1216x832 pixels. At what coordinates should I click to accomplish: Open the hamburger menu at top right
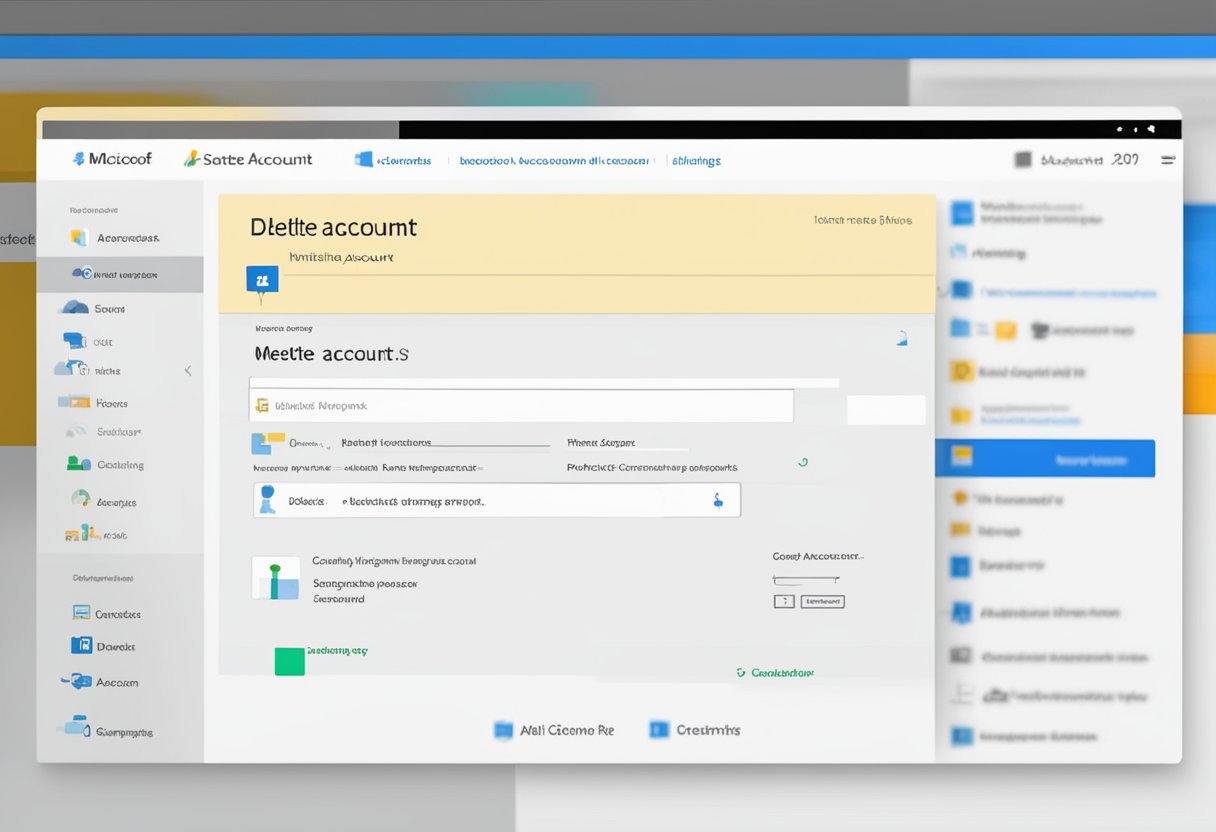coord(1167,159)
